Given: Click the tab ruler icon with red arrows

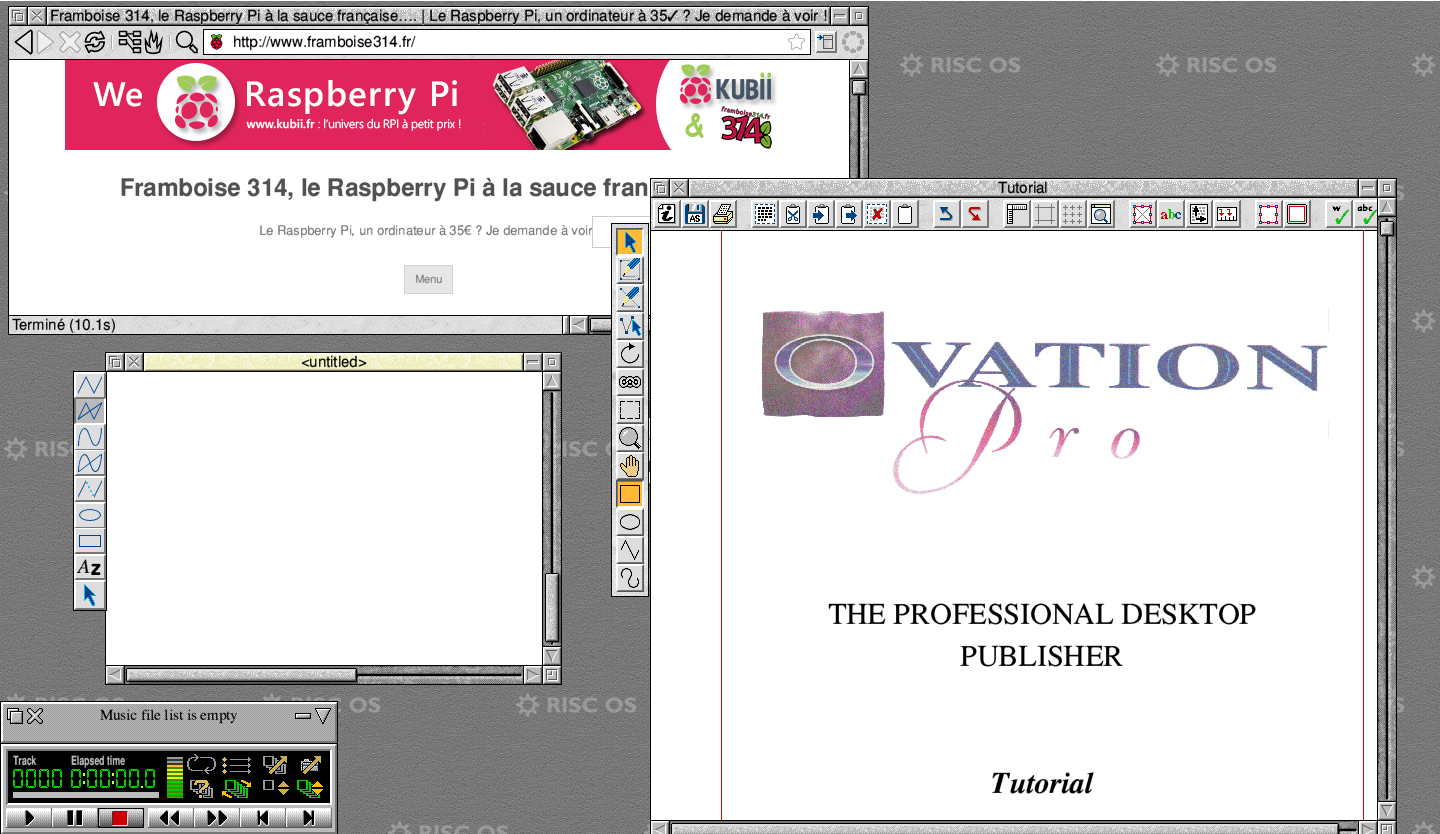Looking at the screenshot, I should 1227,214.
